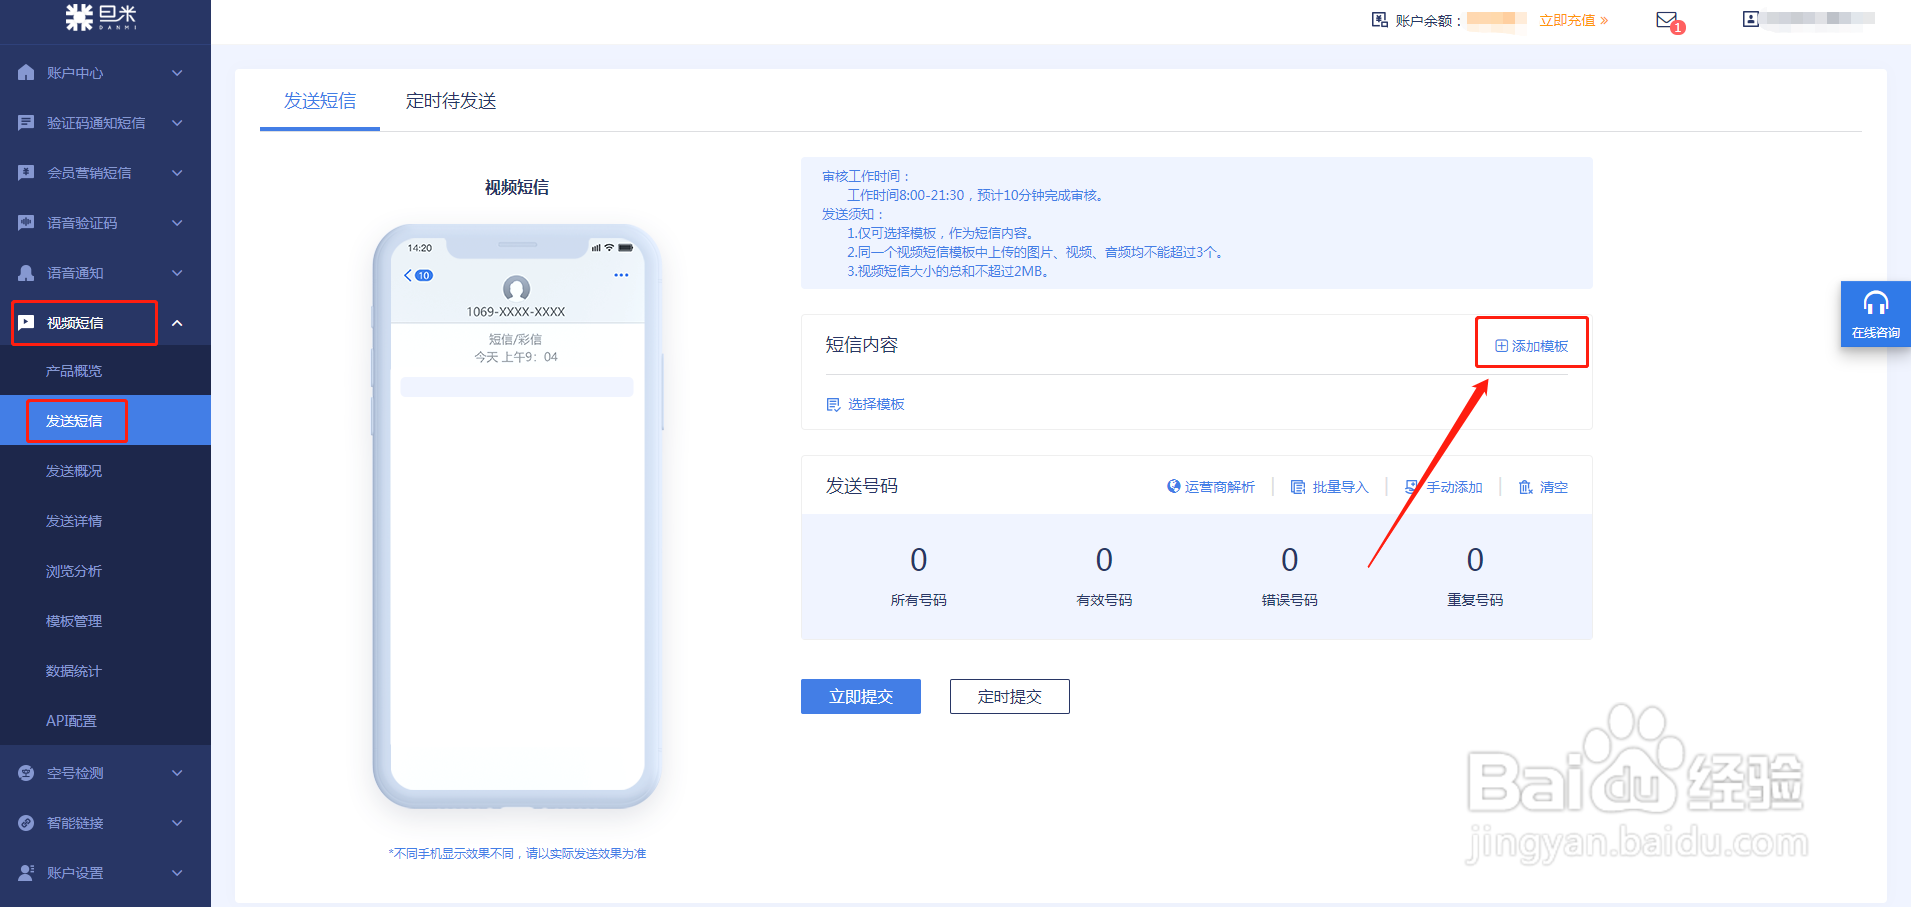1911x907 pixels.
Task: Click the 定时提交 scheduled submit button
Action: point(1009,696)
